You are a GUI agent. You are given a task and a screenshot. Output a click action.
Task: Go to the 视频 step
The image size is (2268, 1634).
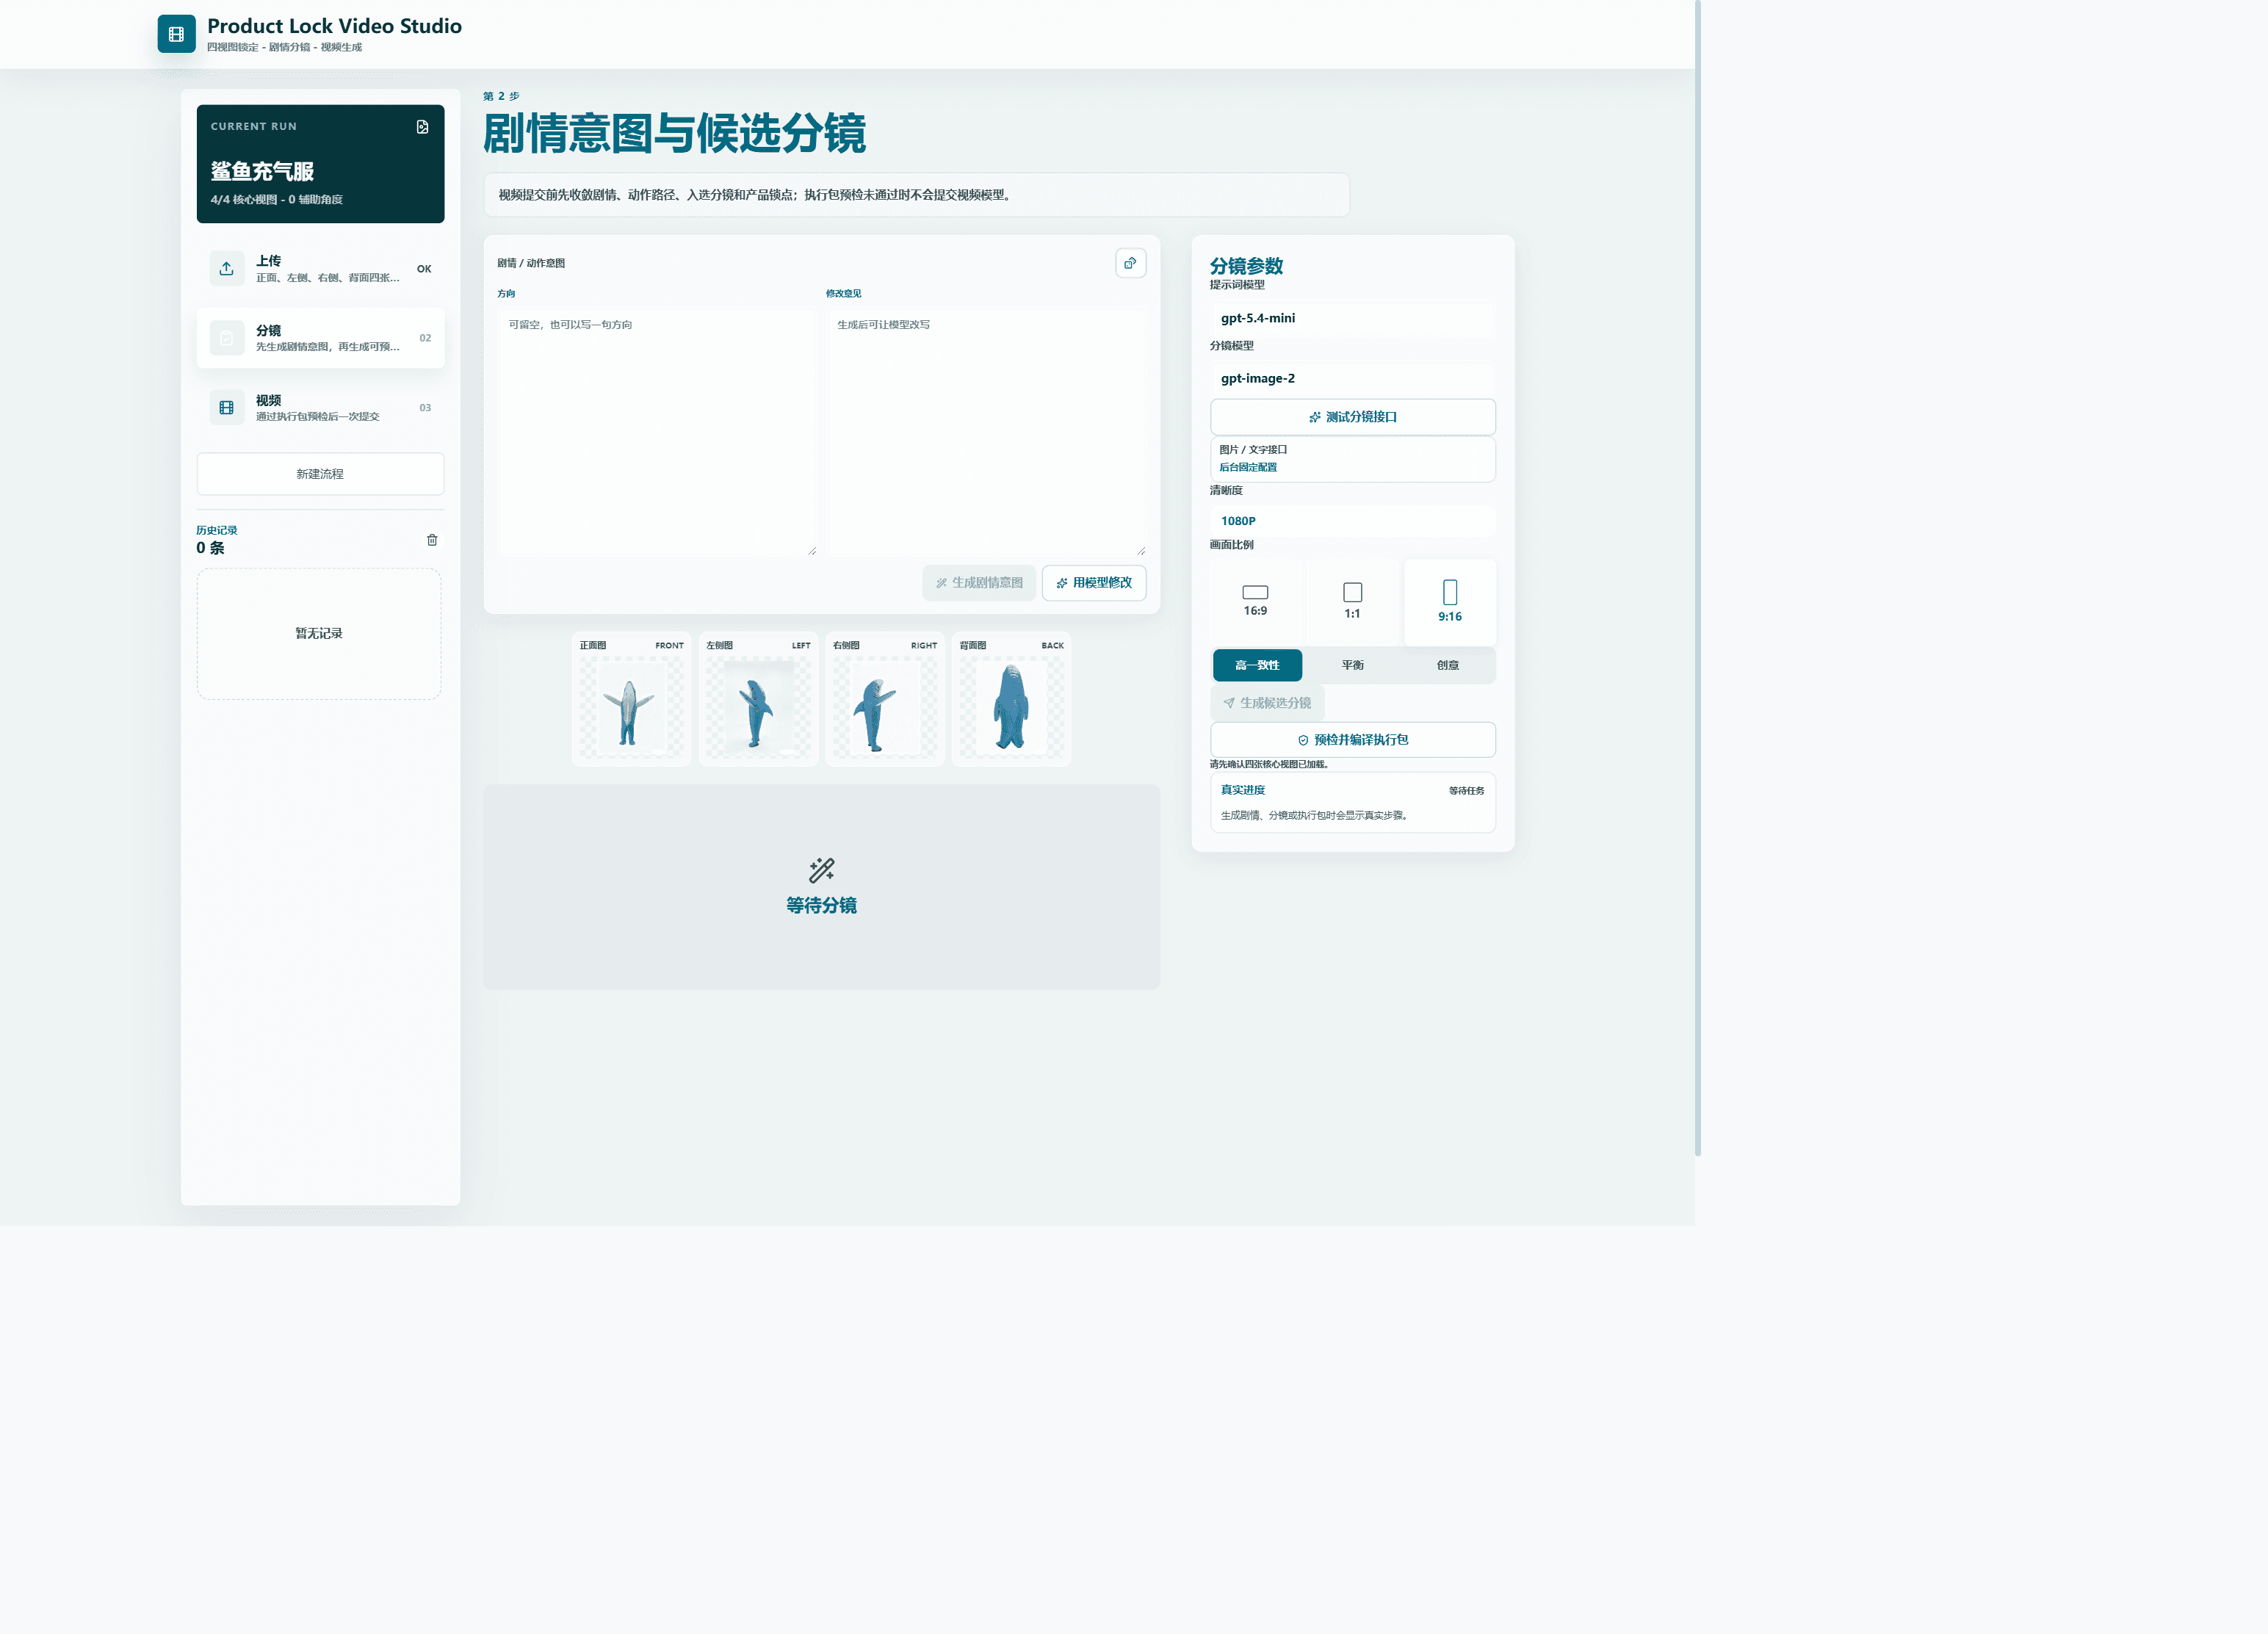320,407
